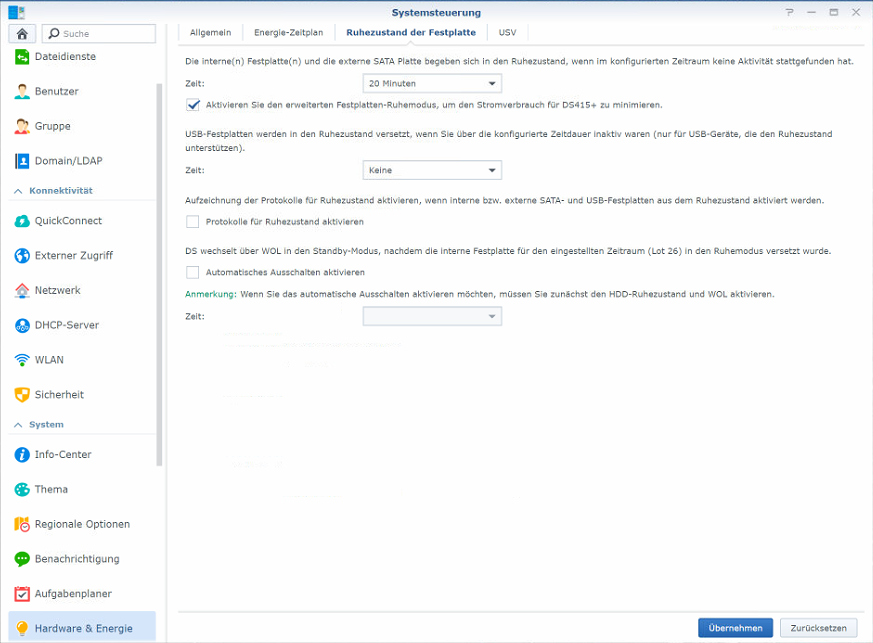Switch to the USV tab
Image resolution: width=873 pixels, height=643 pixels.
507,33
